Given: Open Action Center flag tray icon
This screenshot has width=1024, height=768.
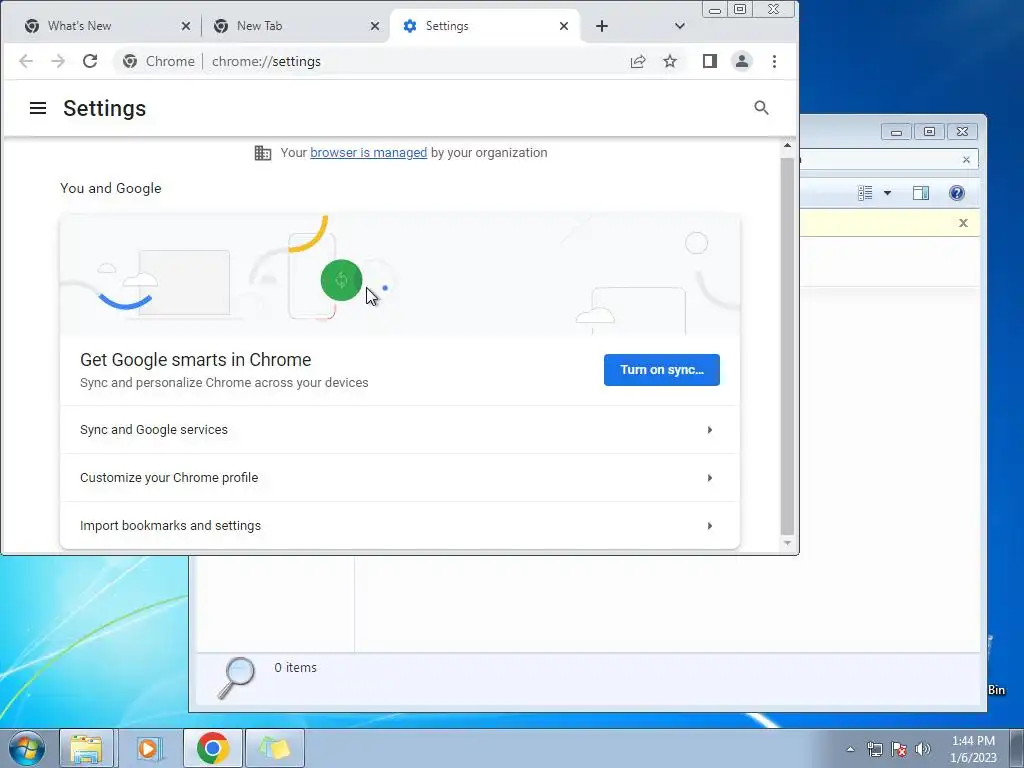Looking at the screenshot, I should click(x=899, y=749).
